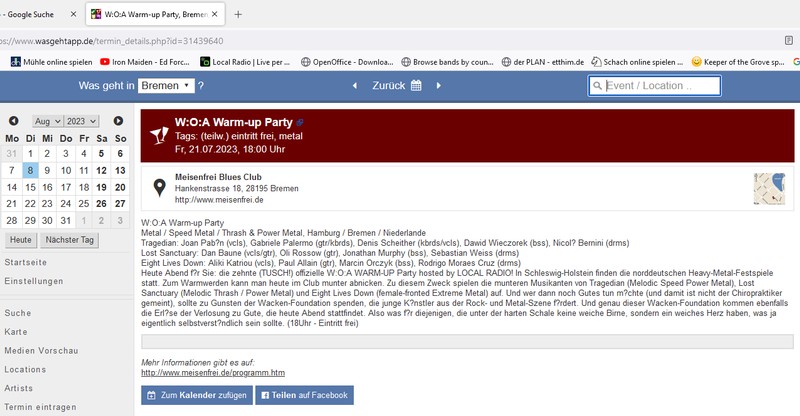Screen dimensions: 800x416
Task: Open Suche in the sidebar
Action: coord(18,313)
